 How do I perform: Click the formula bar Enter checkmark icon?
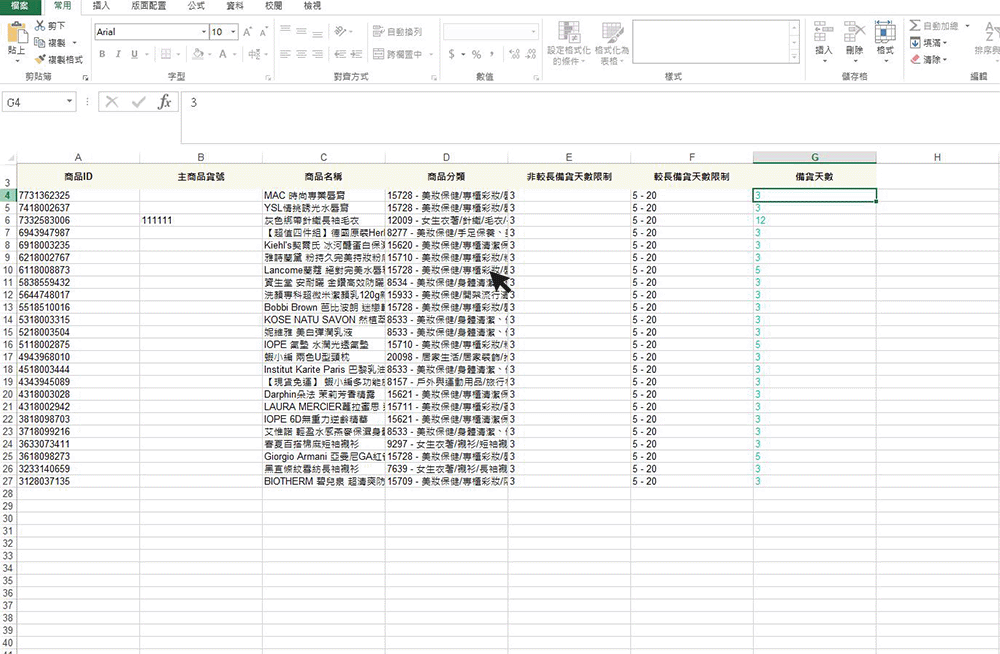[x=138, y=102]
